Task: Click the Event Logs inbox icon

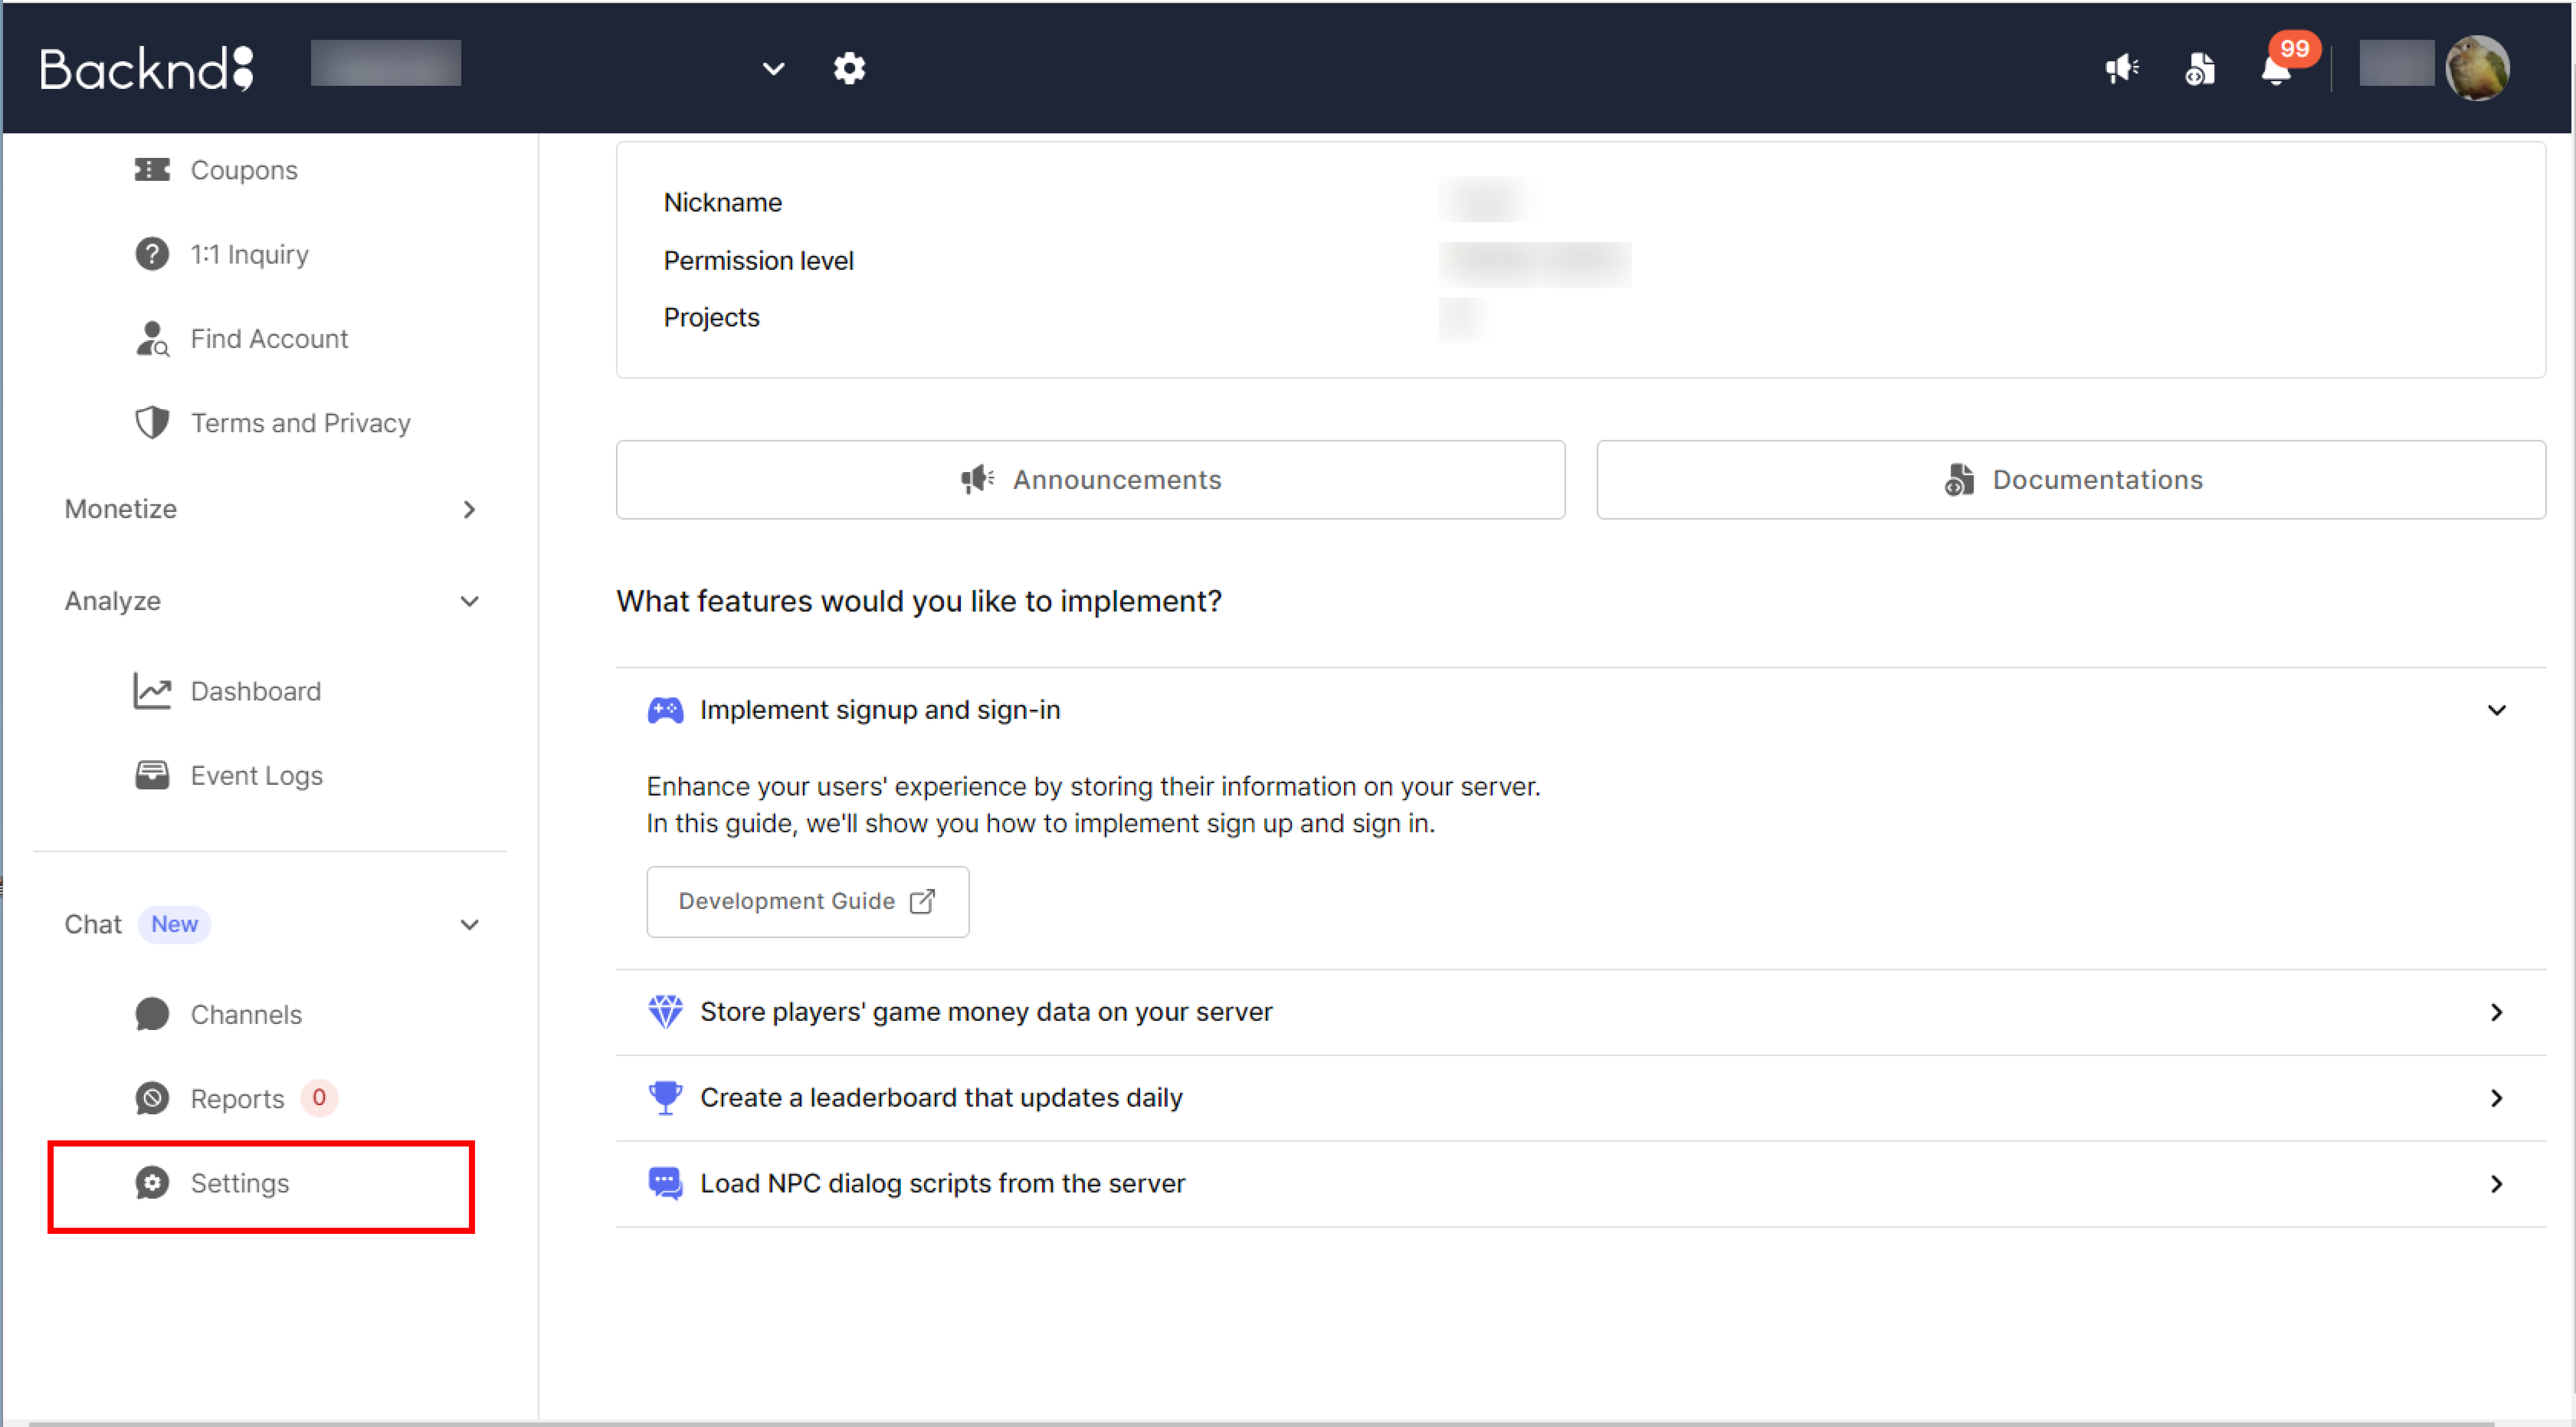Action: [152, 775]
